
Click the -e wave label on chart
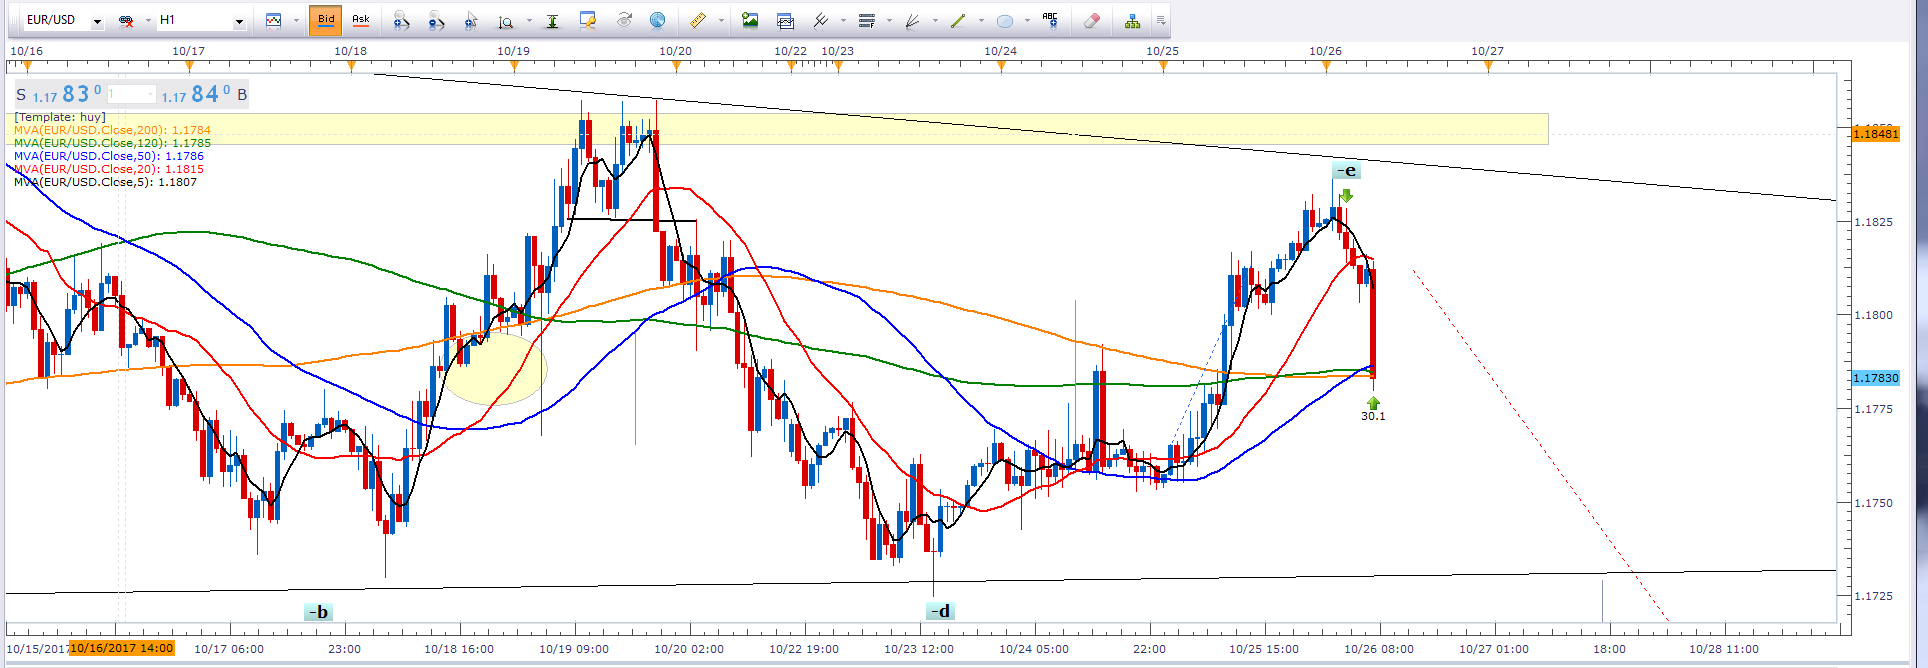[1346, 170]
